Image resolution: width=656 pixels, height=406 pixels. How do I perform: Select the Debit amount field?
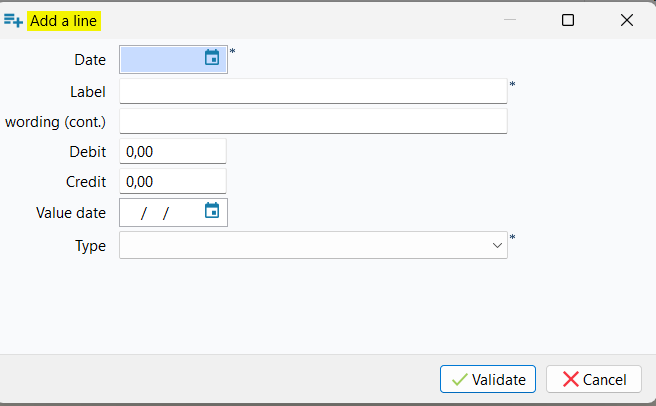pyautogui.click(x=172, y=152)
